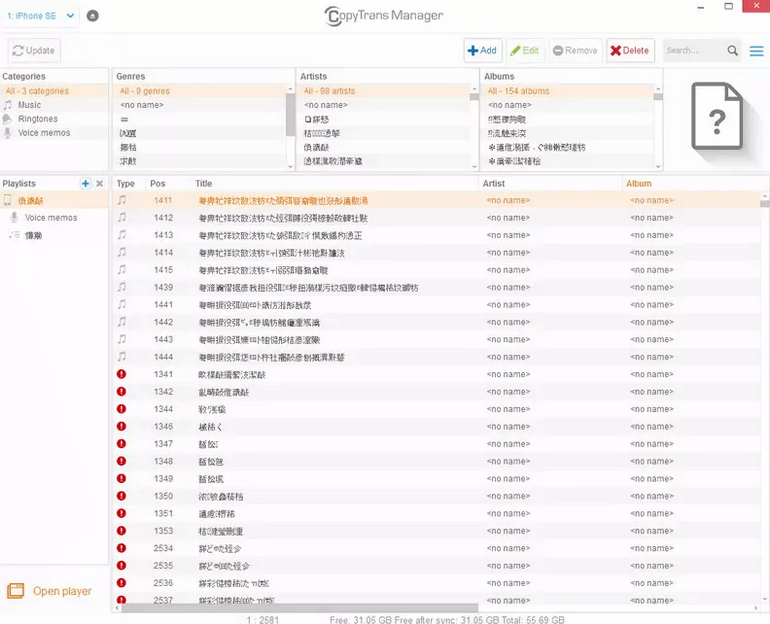770x624 pixels.
Task: Click the search magnifier icon
Action: 733,51
